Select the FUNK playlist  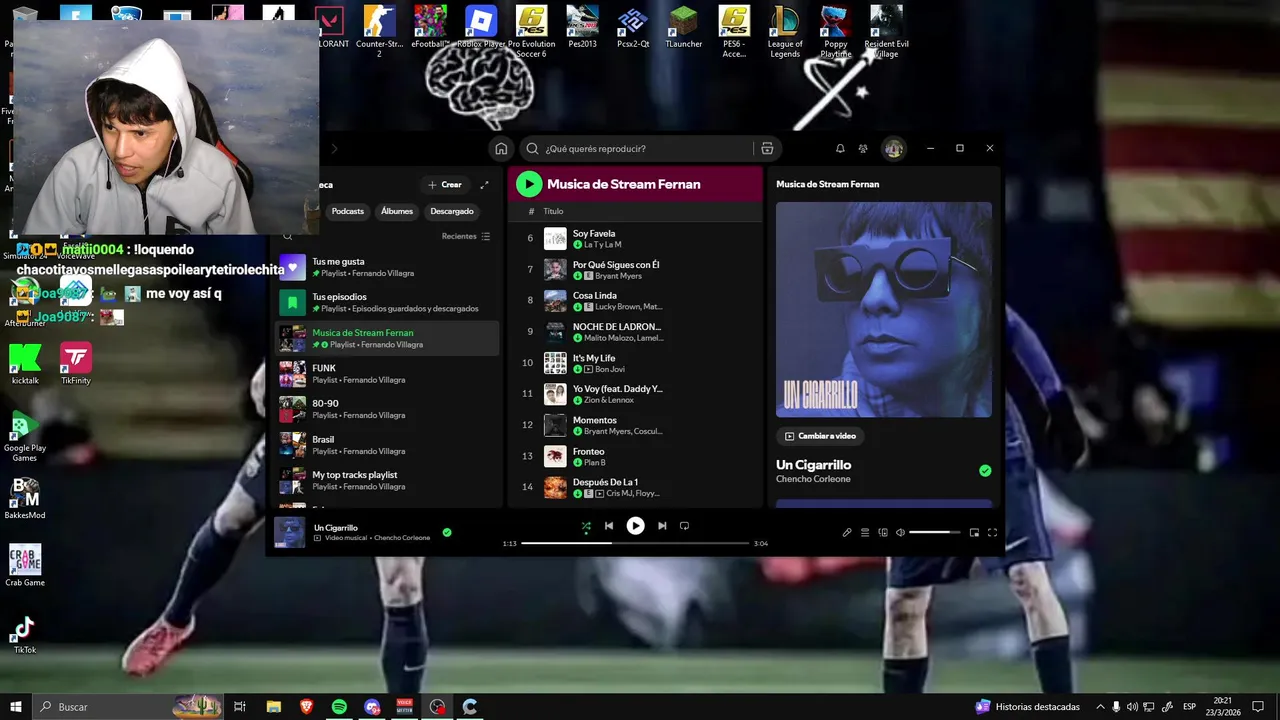click(x=388, y=374)
